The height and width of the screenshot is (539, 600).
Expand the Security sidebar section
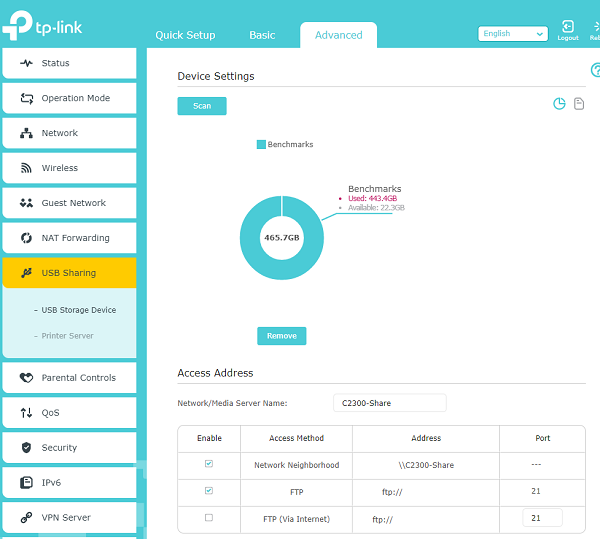(x=69, y=448)
